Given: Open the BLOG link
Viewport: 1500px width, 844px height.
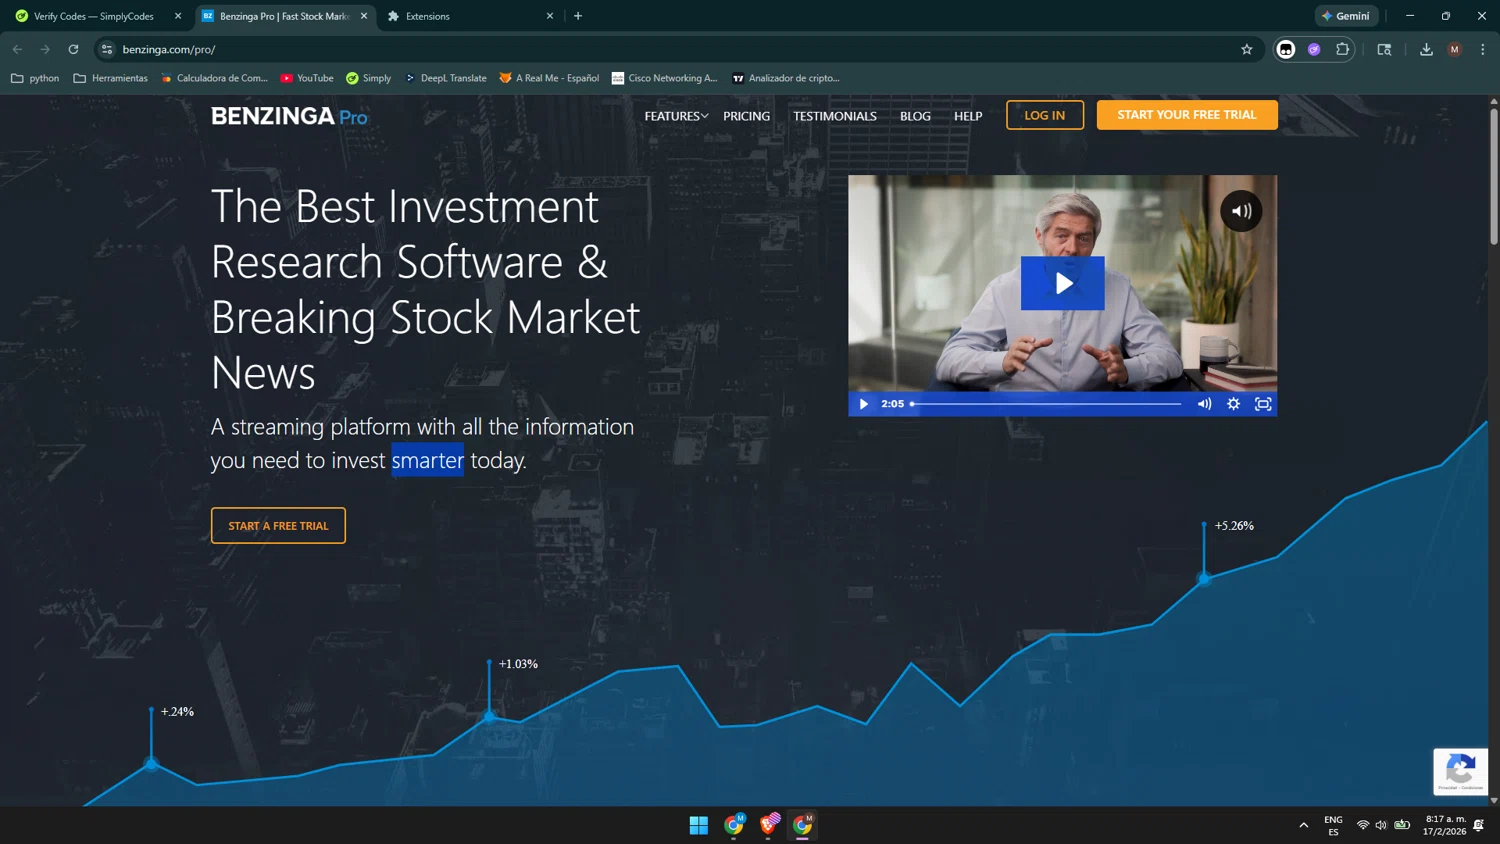Looking at the screenshot, I should [915, 116].
